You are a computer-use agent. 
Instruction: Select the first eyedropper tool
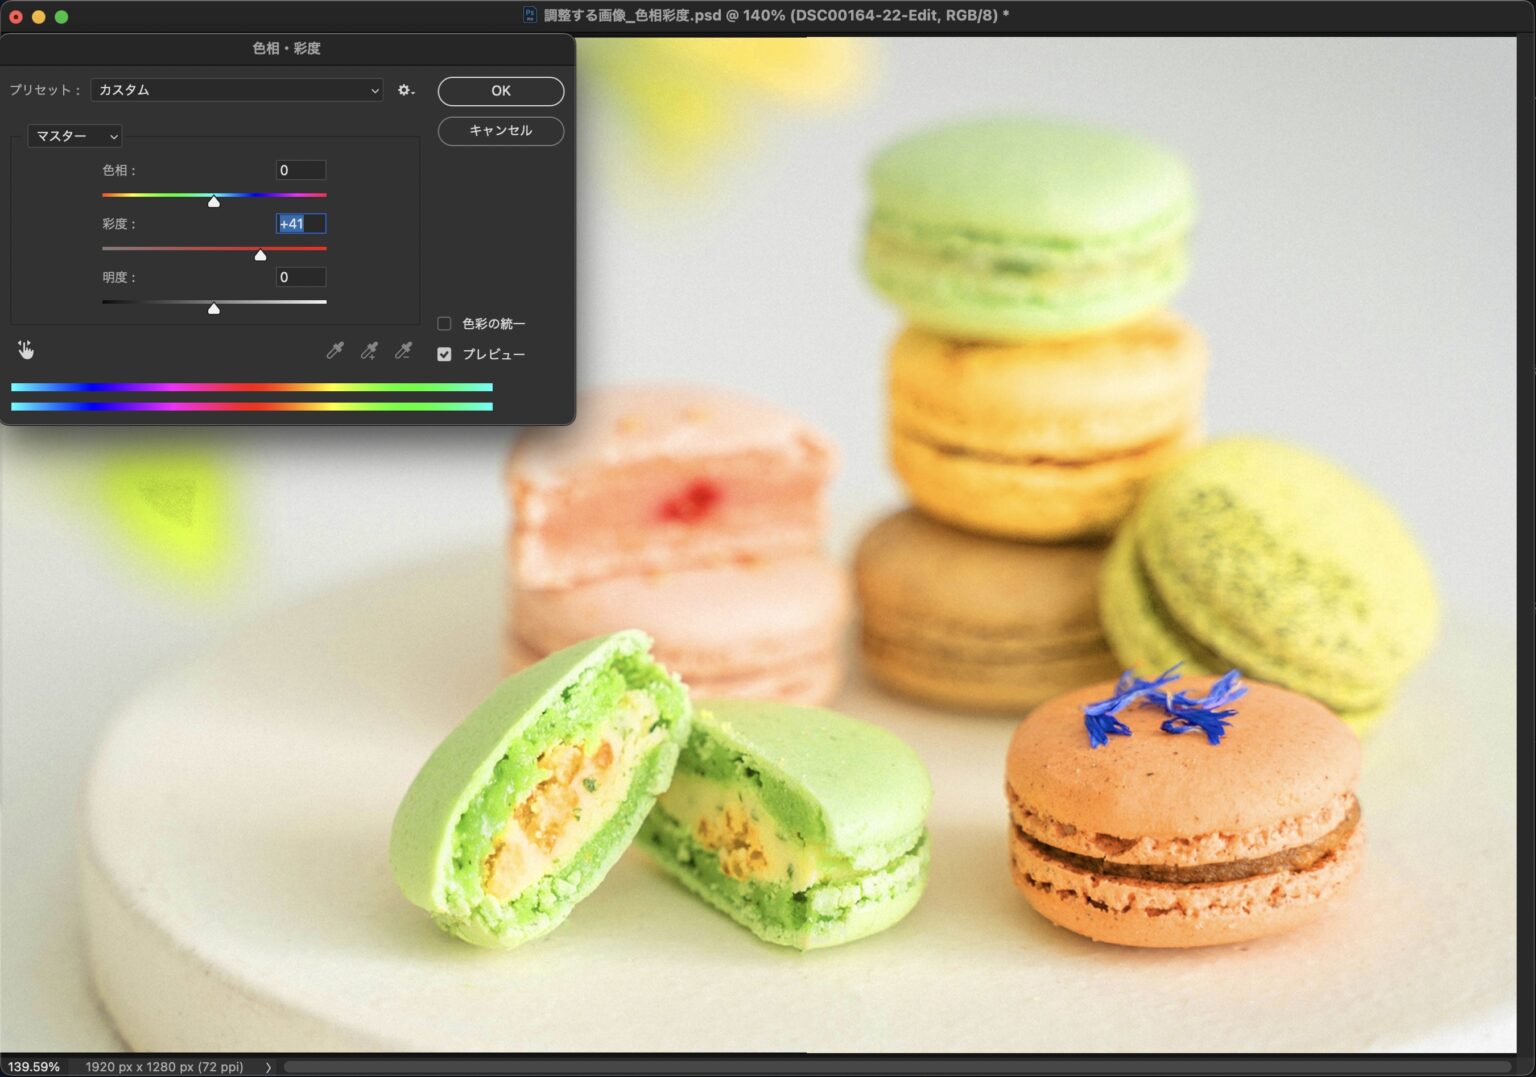(x=335, y=350)
